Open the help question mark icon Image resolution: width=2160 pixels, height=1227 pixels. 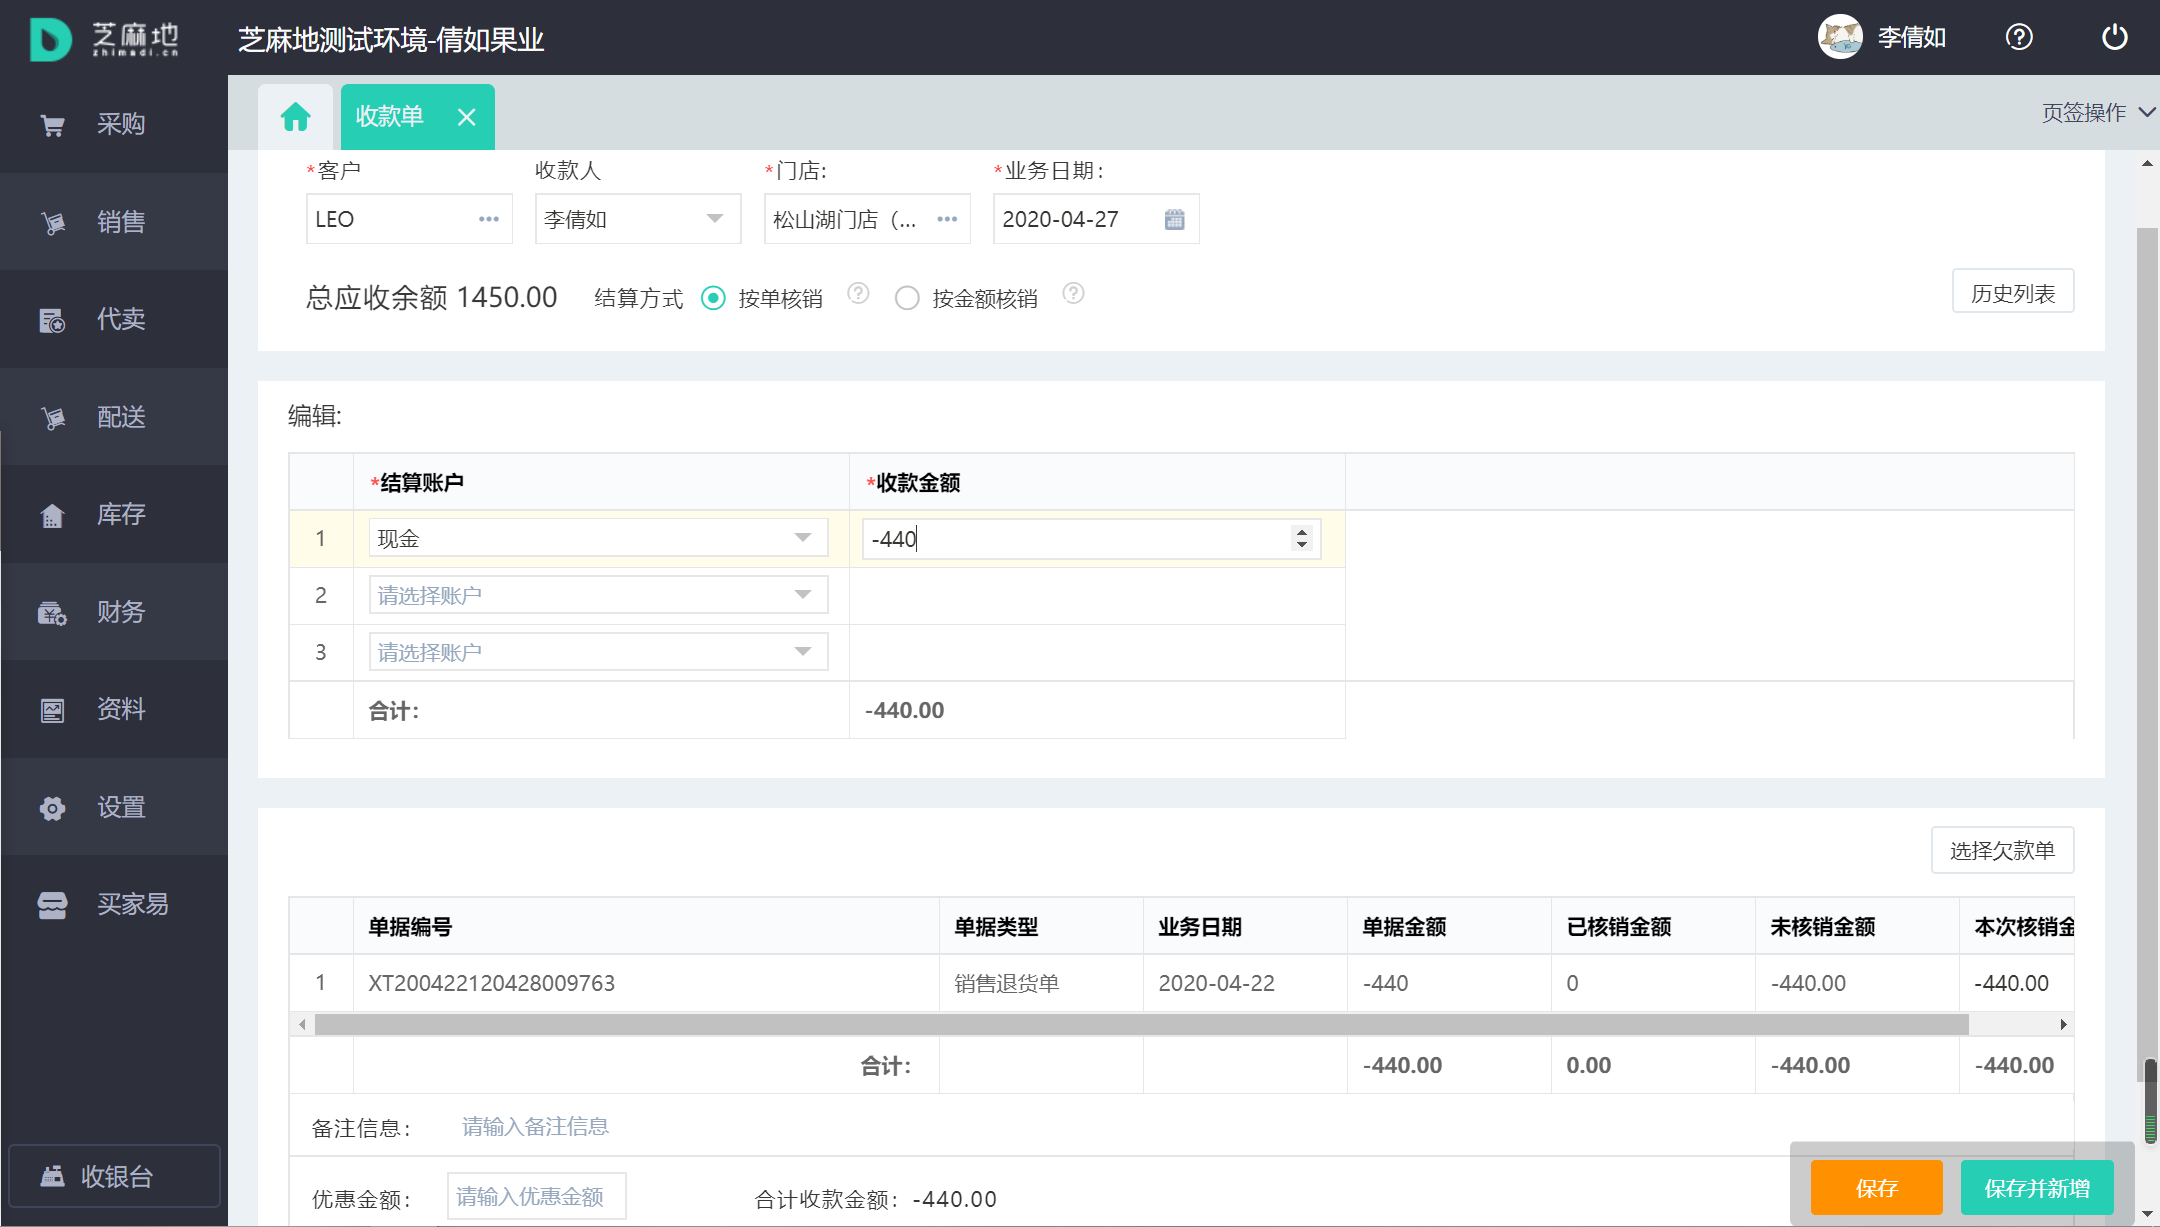(x=2018, y=38)
